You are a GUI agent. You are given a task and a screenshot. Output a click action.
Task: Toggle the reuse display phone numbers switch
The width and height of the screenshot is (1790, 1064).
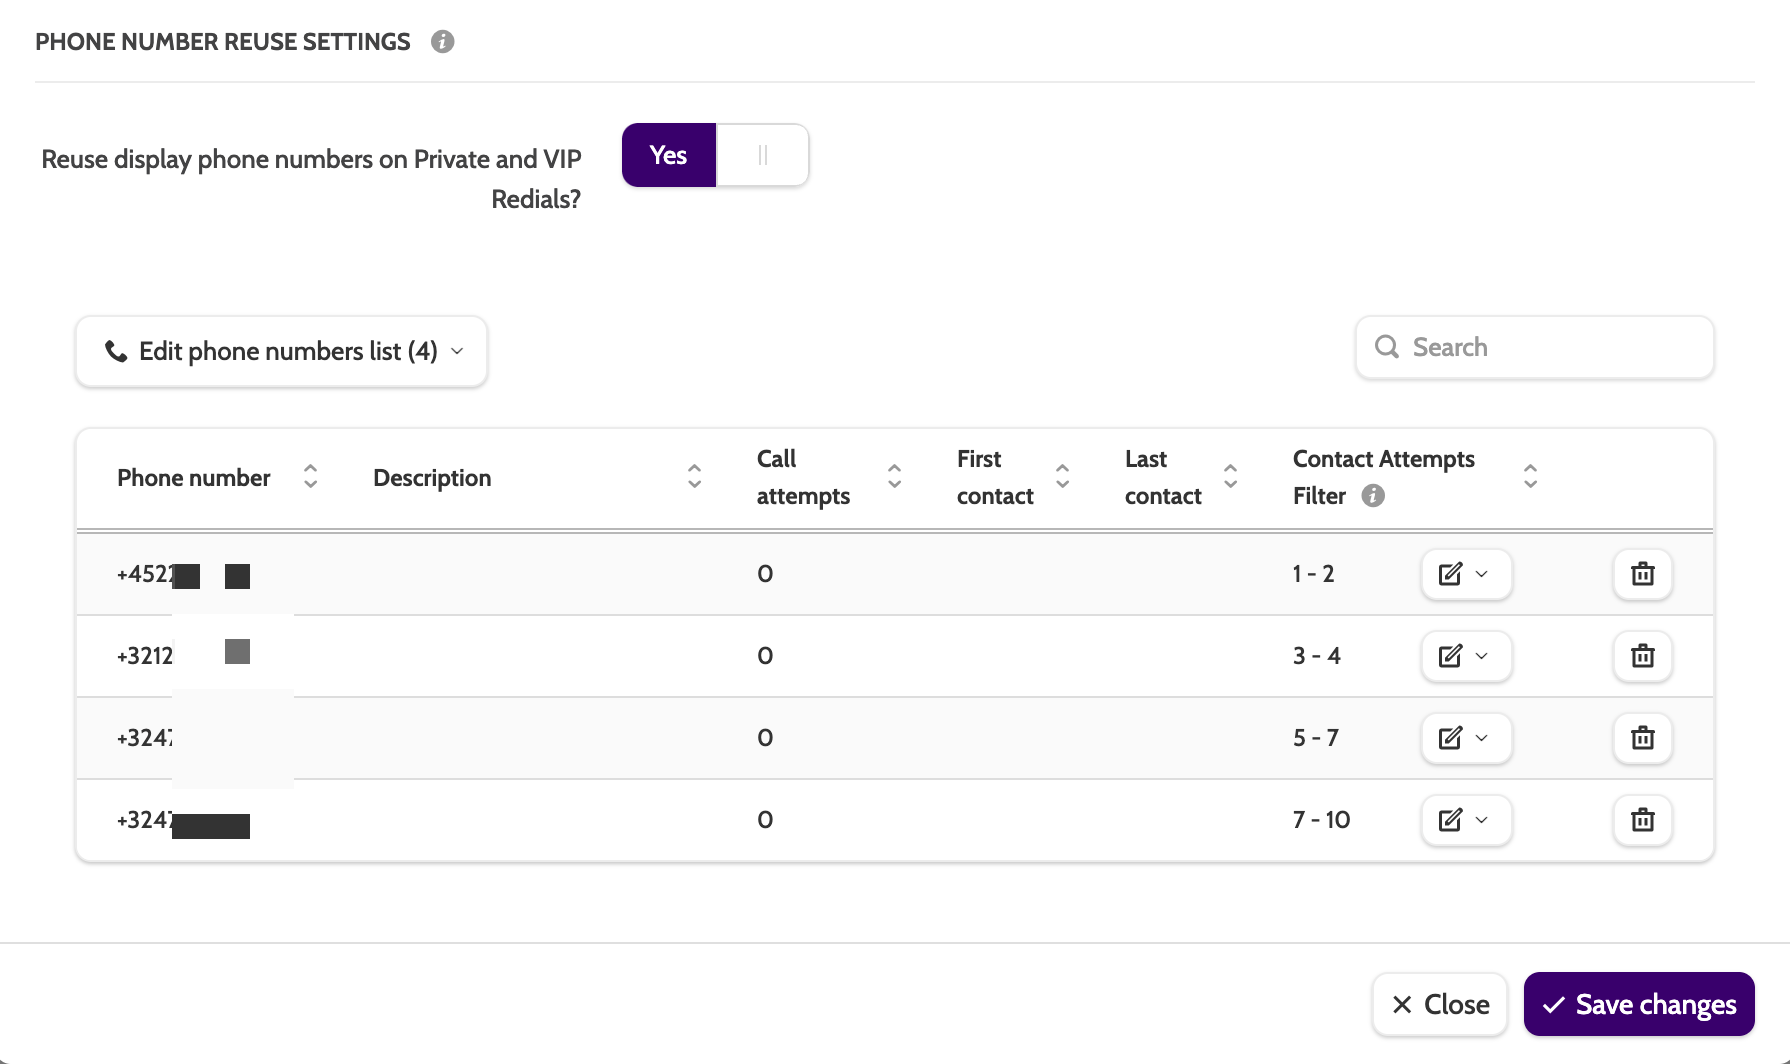point(715,155)
